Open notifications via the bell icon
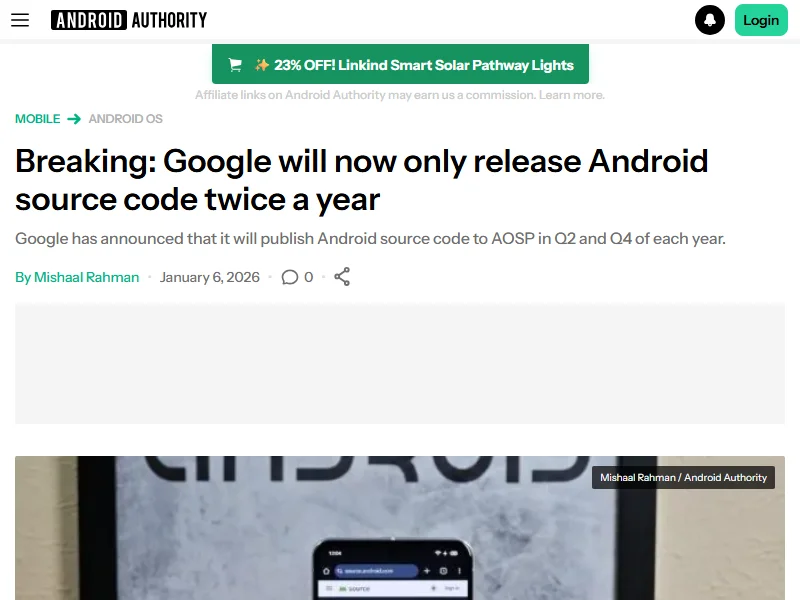 click(710, 20)
